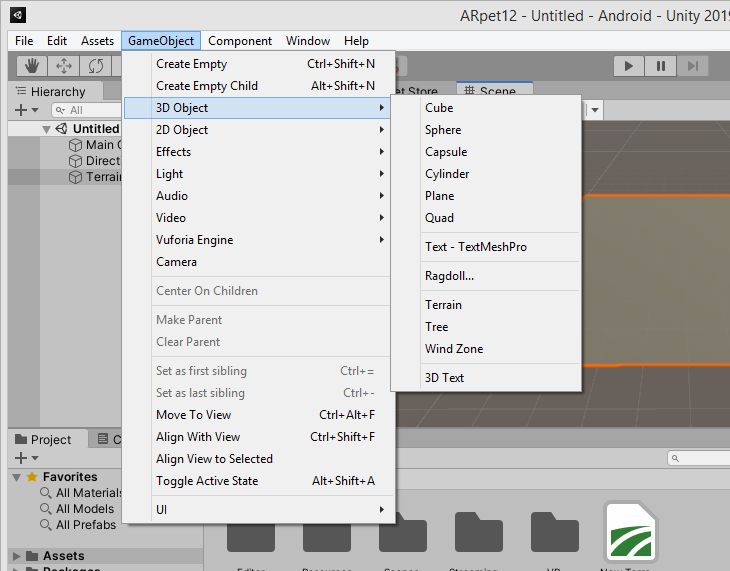The height and width of the screenshot is (571, 730).
Task: Create a Wind Zone
Action: [x=486, y=349]
